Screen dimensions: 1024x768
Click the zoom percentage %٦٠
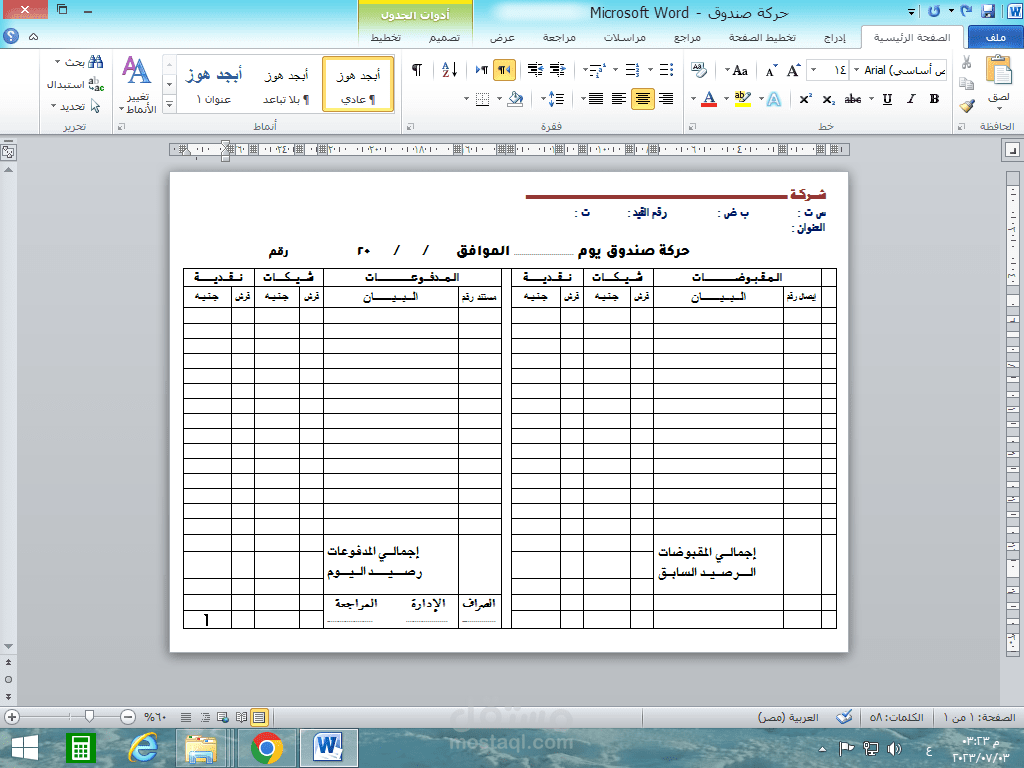click(x=155, y=717)
